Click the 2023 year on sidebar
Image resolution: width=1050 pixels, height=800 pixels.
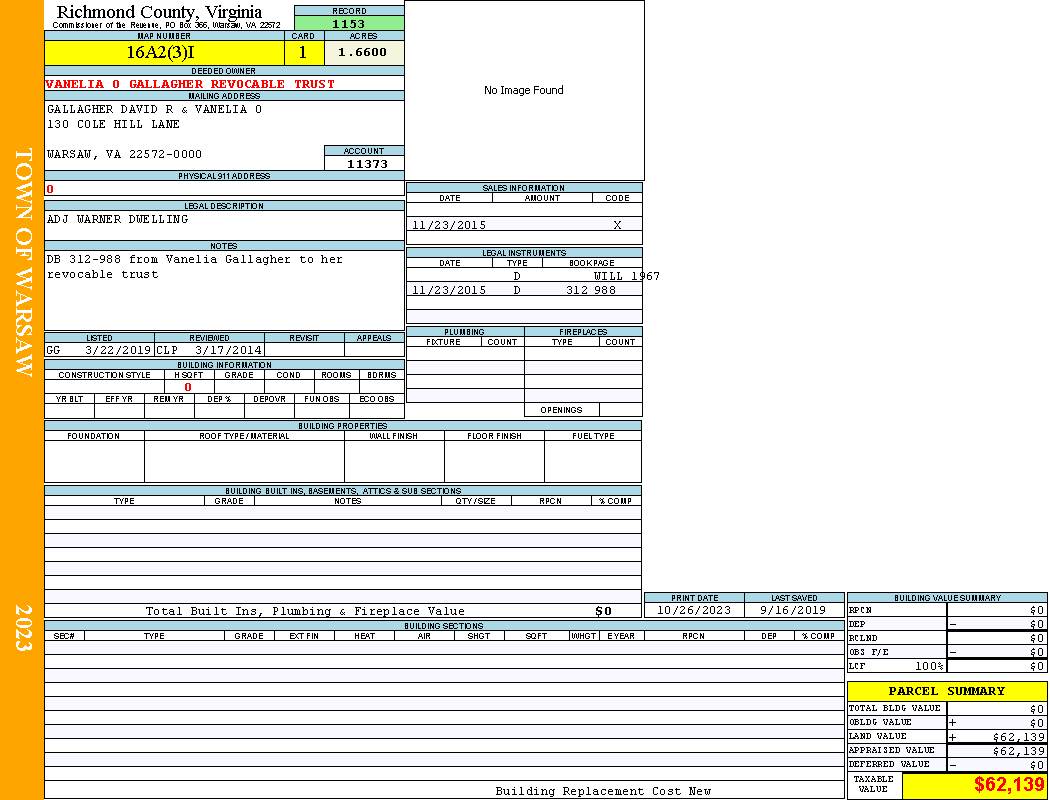[x=23, y=628]
